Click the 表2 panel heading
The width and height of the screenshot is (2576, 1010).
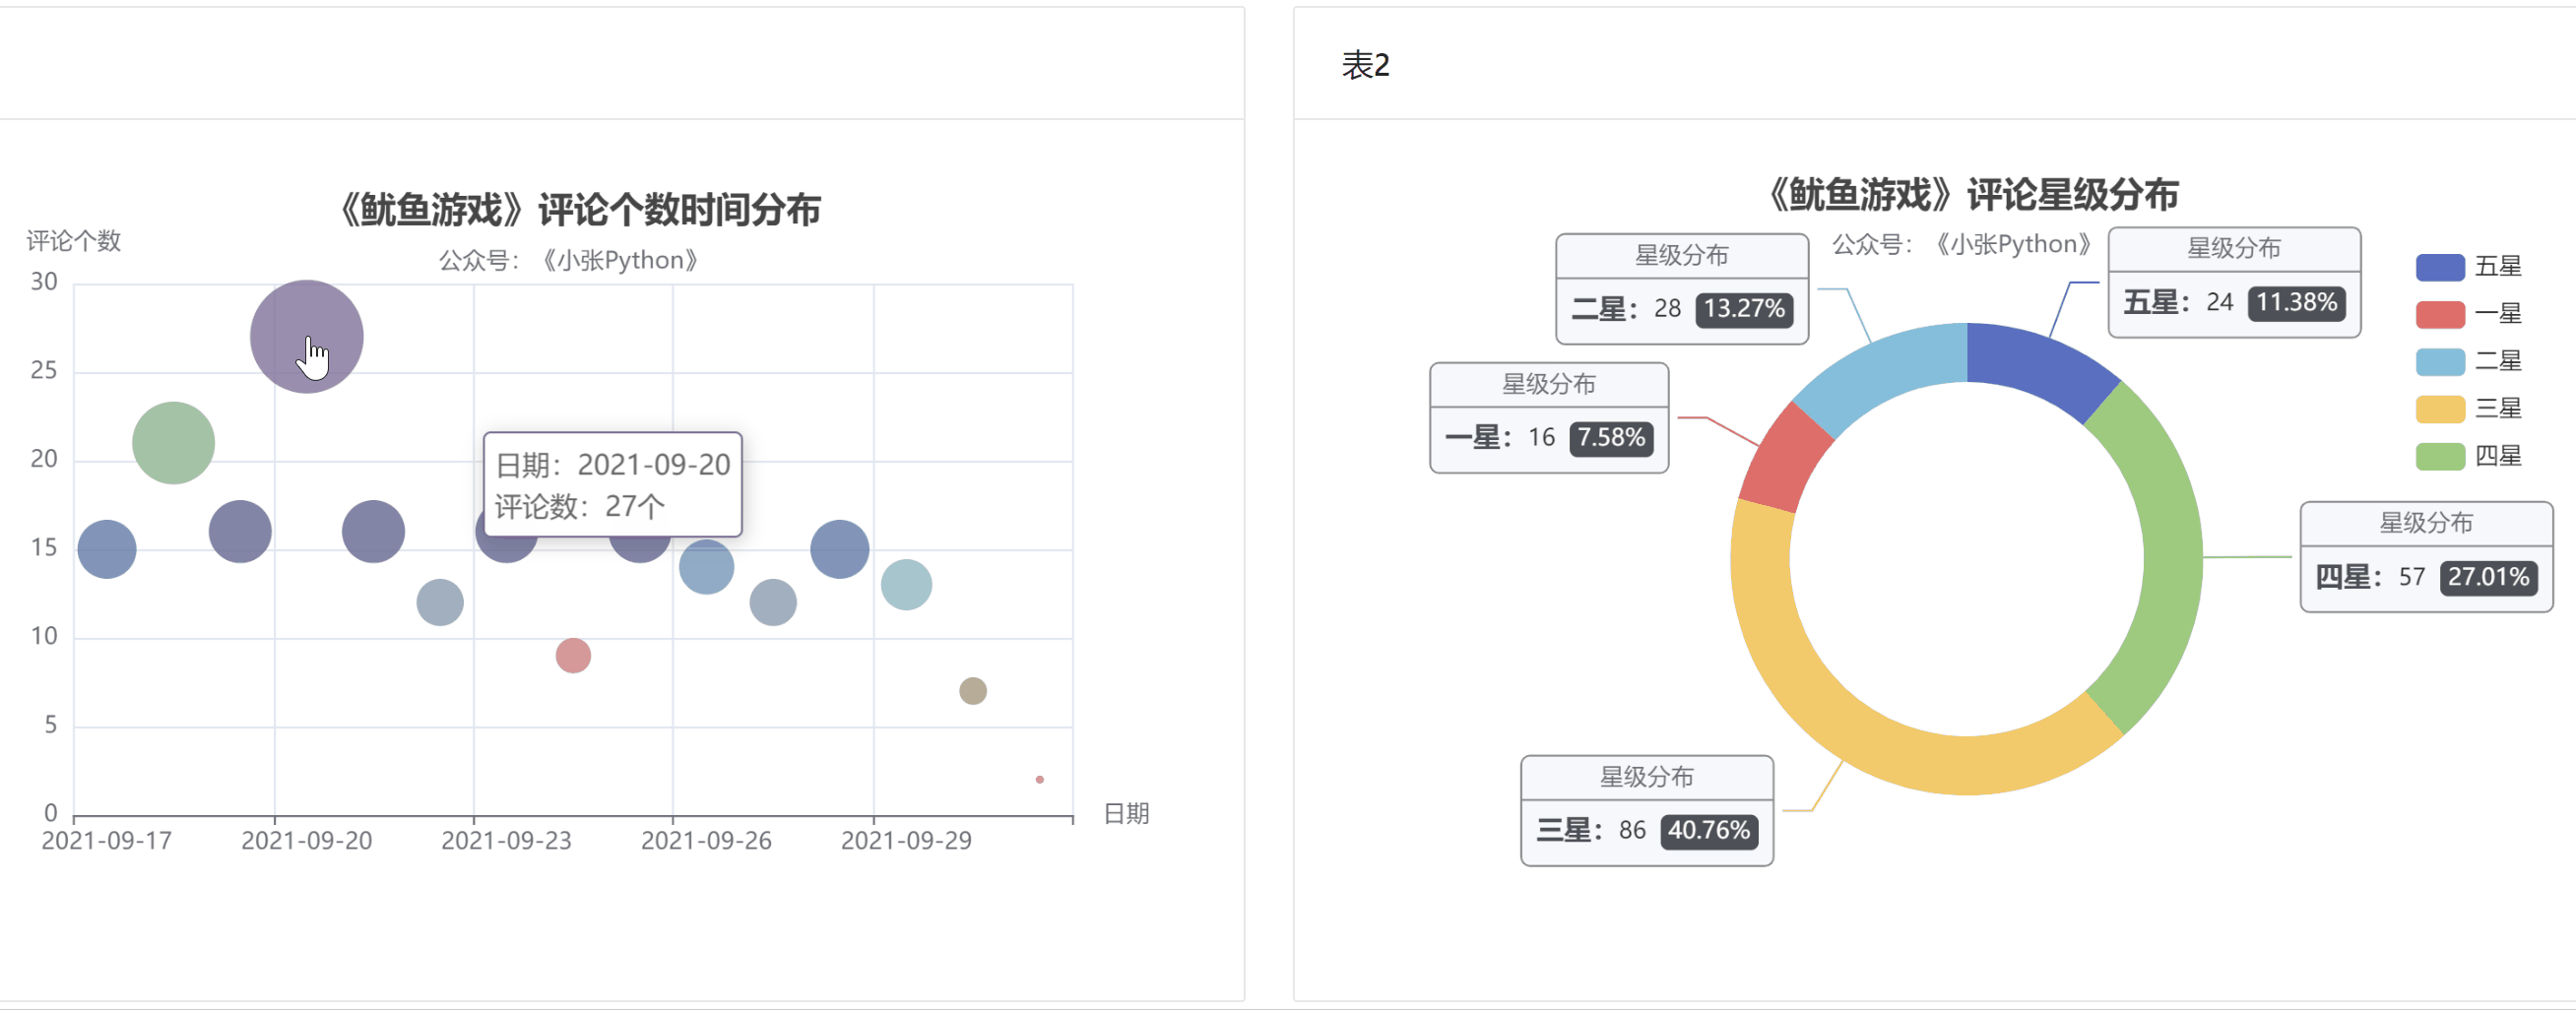coord(1365,65)
